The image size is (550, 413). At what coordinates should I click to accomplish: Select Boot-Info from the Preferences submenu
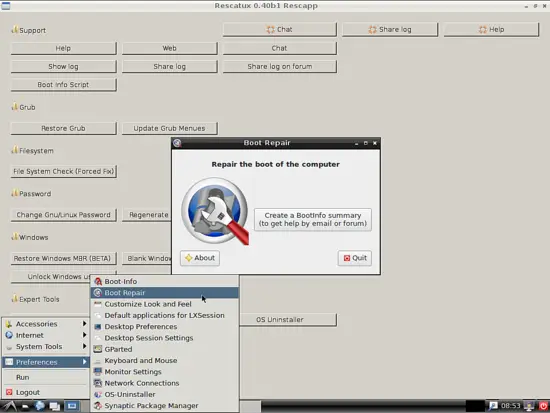coord(165,281)
